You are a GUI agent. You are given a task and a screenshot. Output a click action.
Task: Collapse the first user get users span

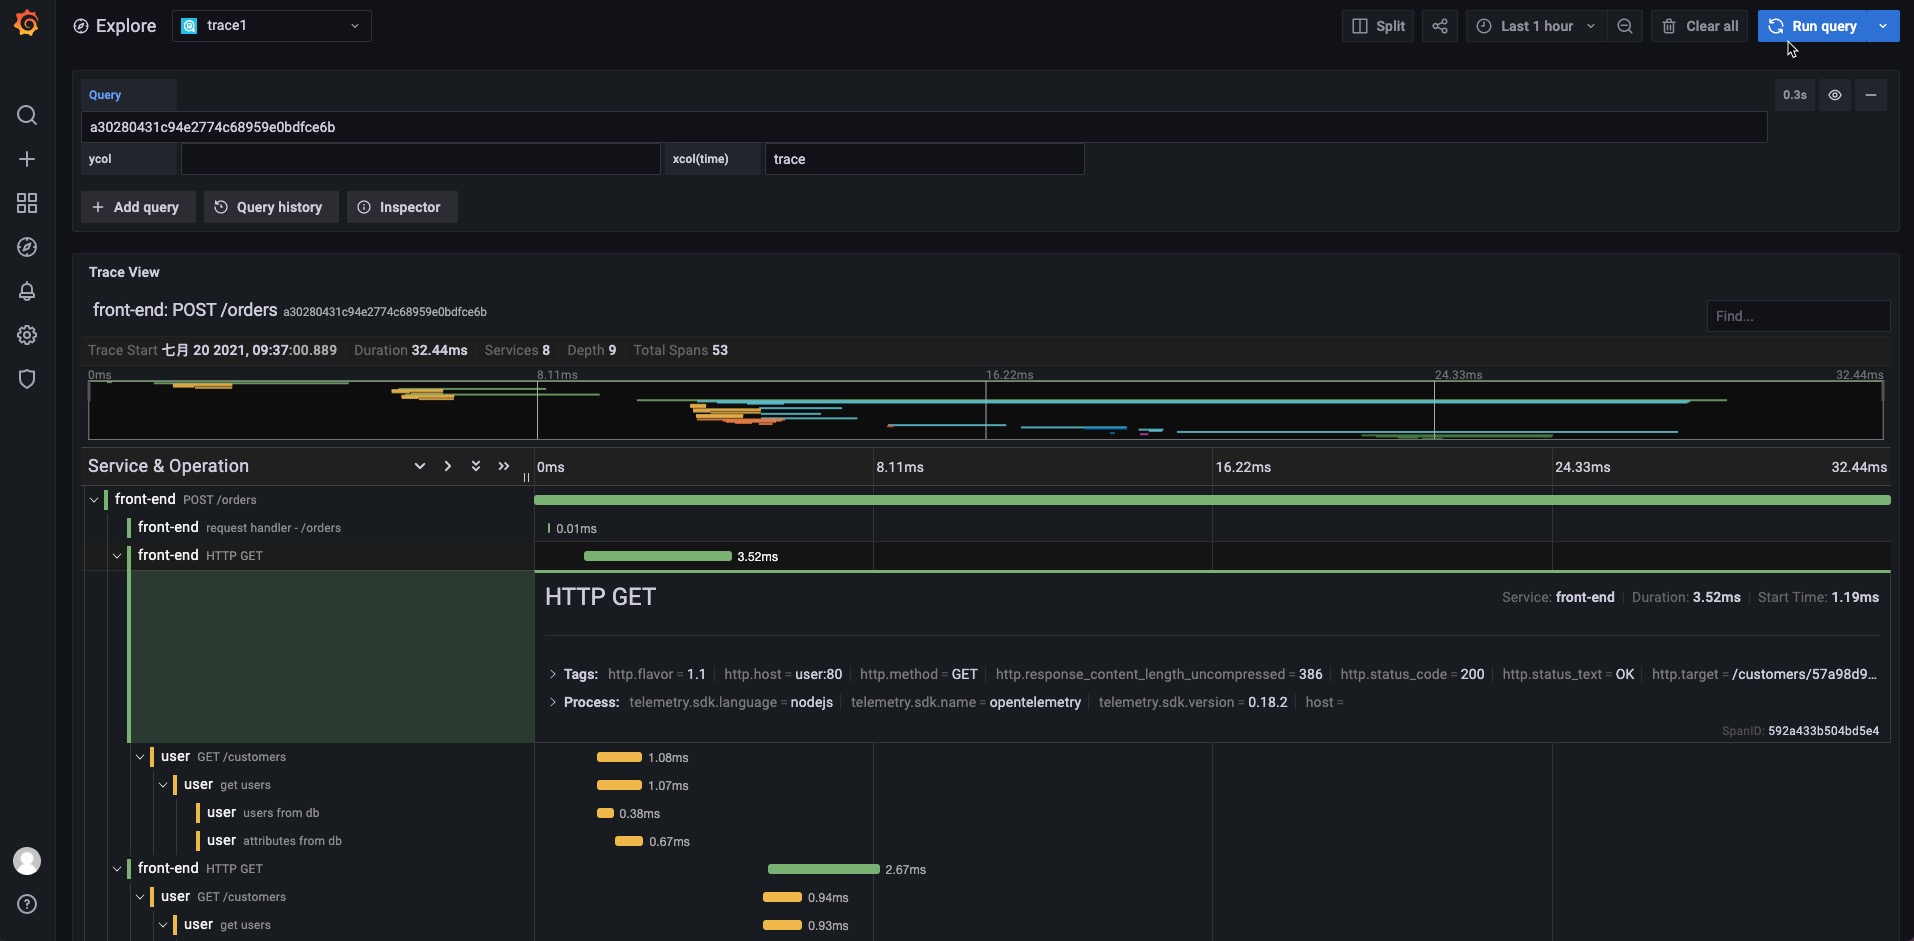click(163, 785)
